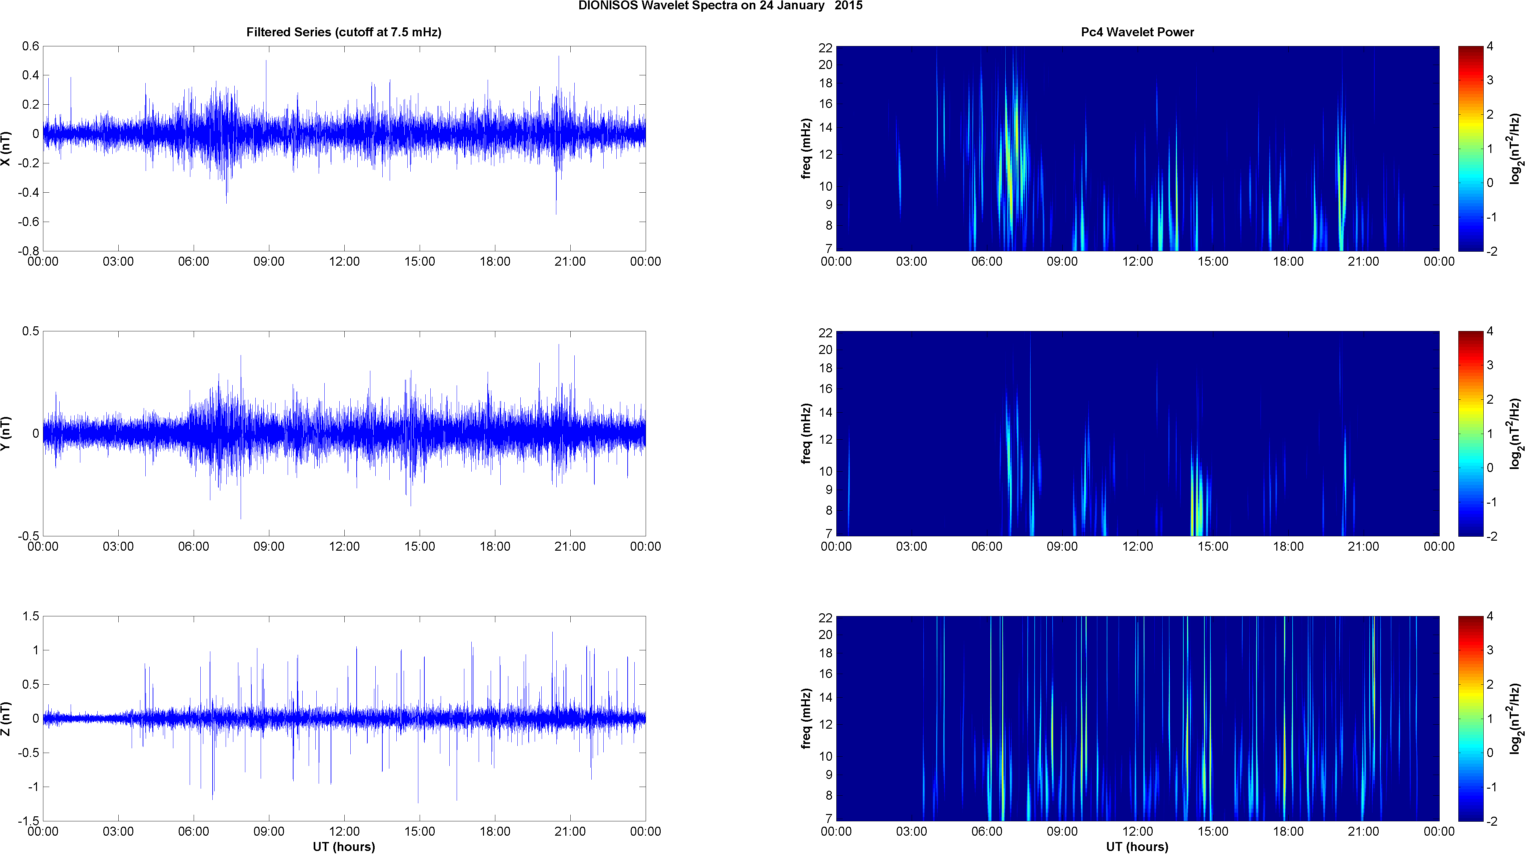This screenshot has height=854, width=1525.
Task: Click the 'freq (mHz)' label of the Y spectrum
Action: 806,434
